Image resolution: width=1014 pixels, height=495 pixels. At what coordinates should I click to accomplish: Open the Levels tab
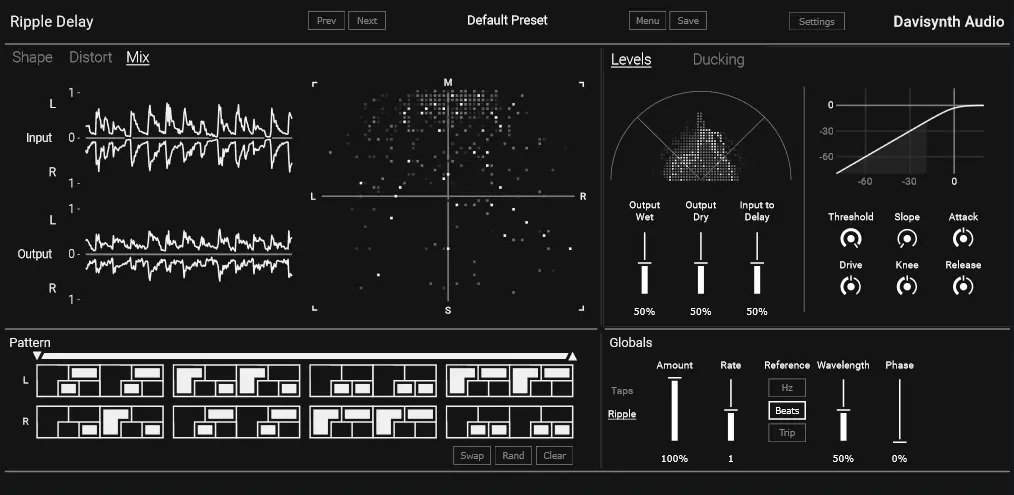(631, 60)
